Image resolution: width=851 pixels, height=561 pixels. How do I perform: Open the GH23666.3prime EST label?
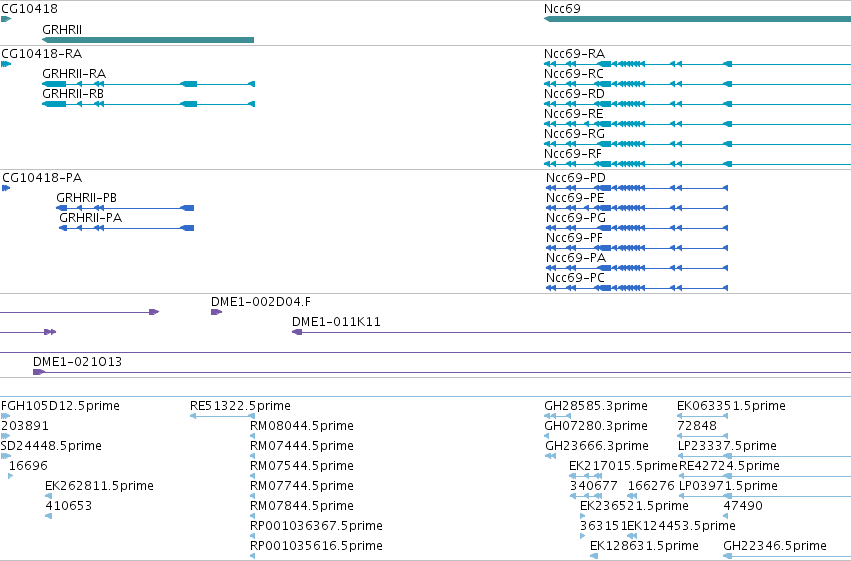pos(597,447)
